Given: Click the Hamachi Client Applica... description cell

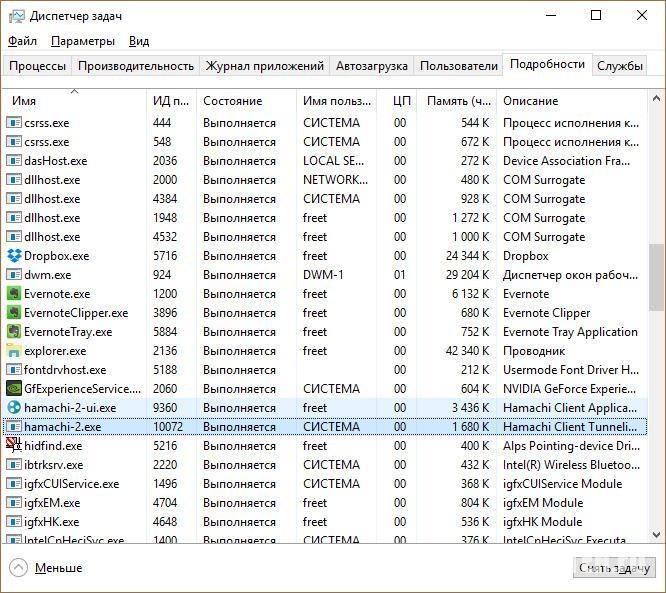Looking at the screenshot, I should [570, 408].
